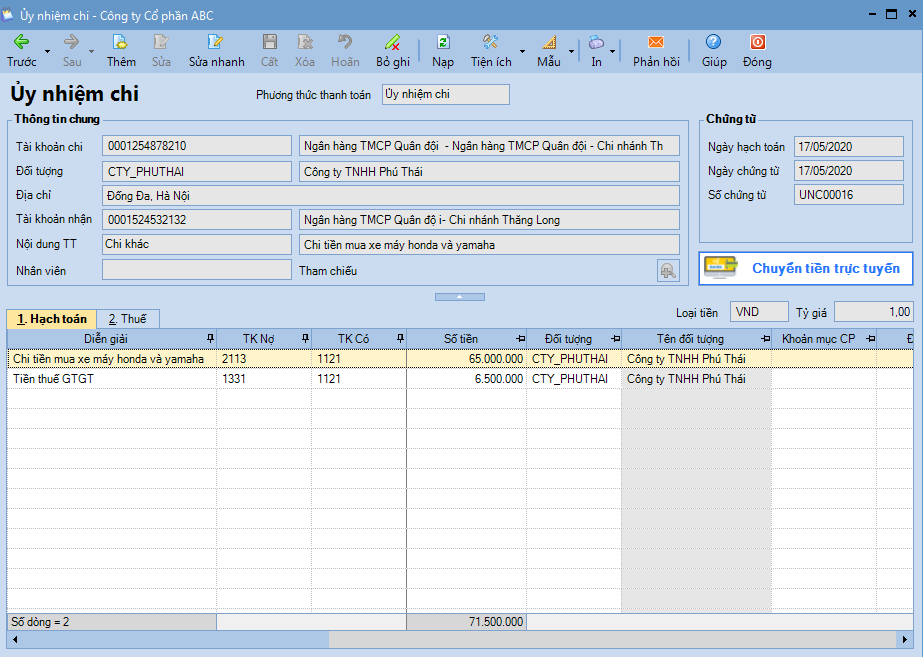Select the 1. Hạch toán tab
Screen dimensions: 923x657
[x=52, y=318]
